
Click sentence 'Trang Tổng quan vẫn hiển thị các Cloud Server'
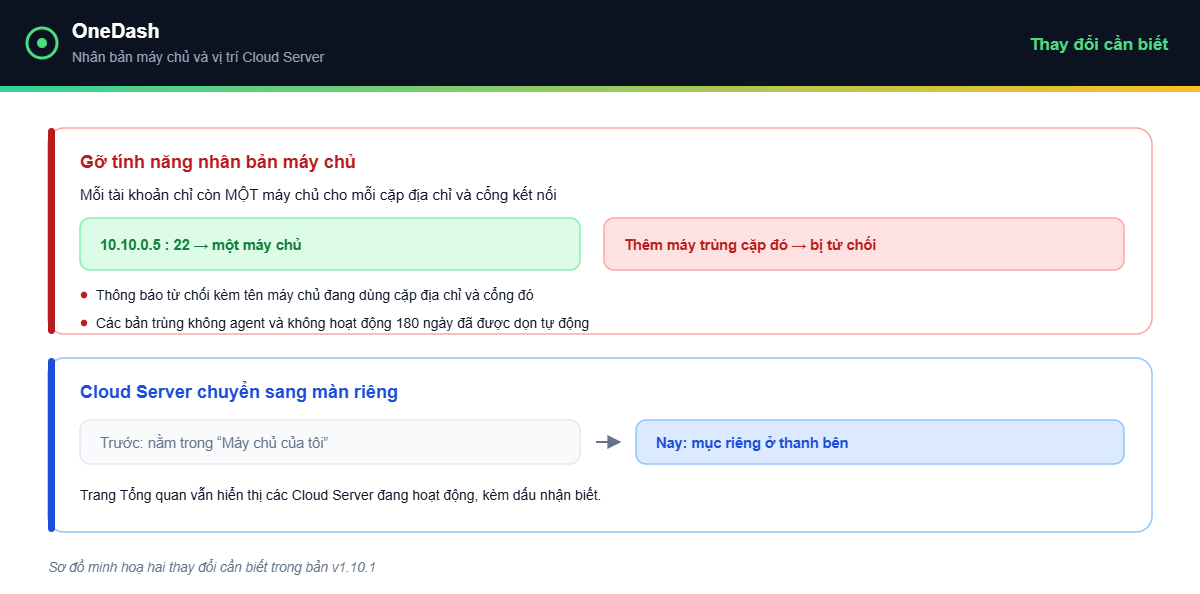[340, 495]
